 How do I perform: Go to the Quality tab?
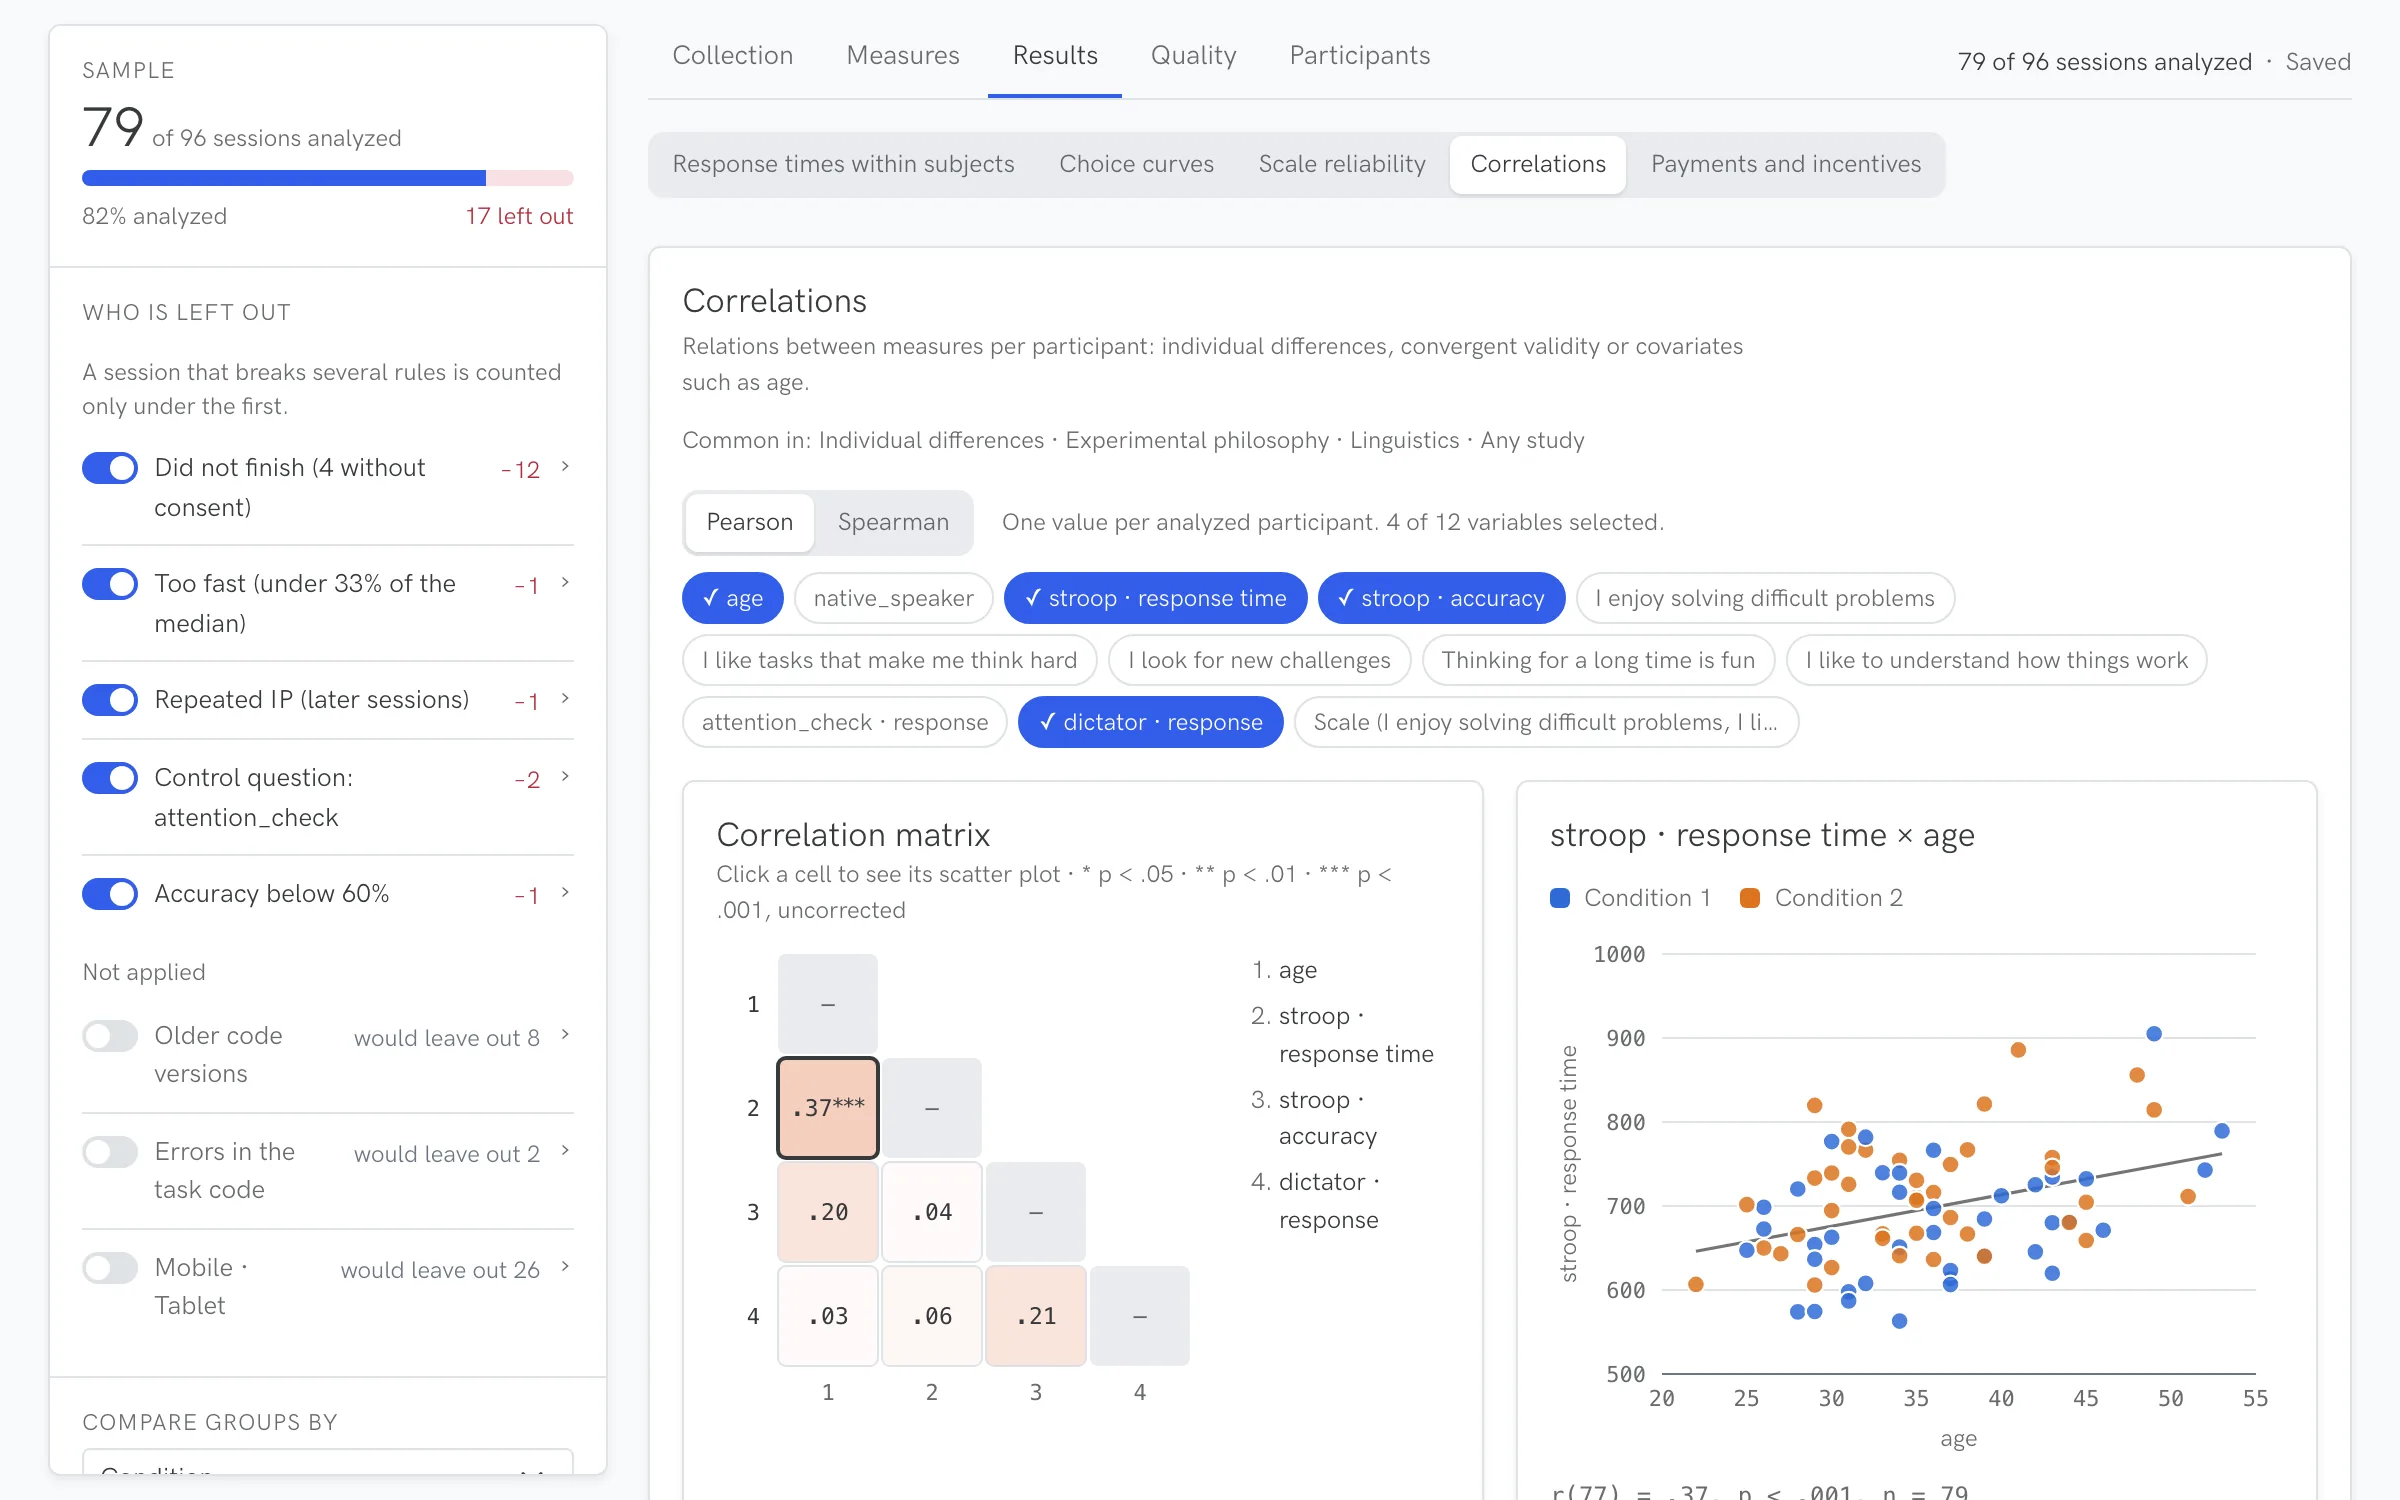click(1193, 56)
